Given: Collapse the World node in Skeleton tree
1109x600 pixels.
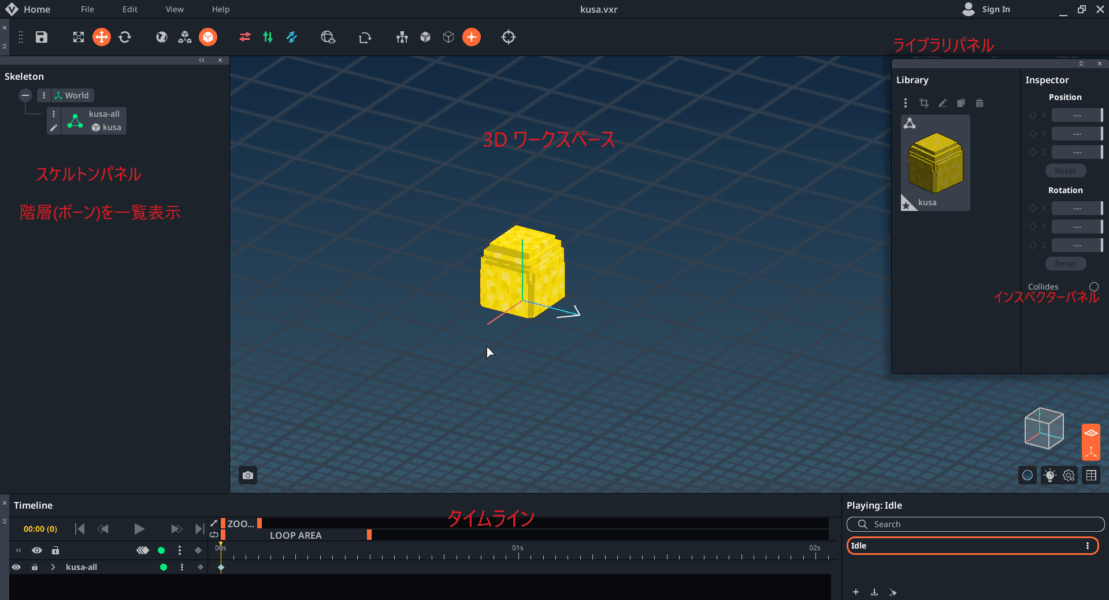Looking at the screenshot, I should pyautogui.click(x=25, y=96).
